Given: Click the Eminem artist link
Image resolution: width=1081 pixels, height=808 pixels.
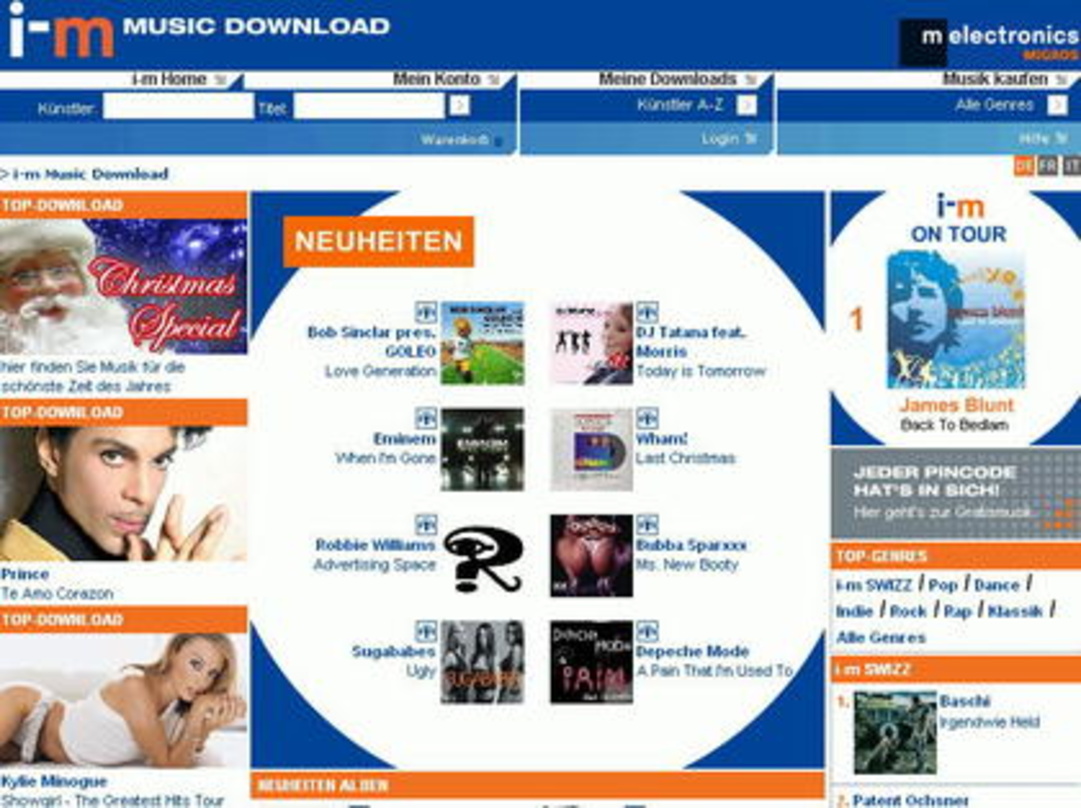Looking at the screenshot, I should pyautogui.click(x=405, y=439).
